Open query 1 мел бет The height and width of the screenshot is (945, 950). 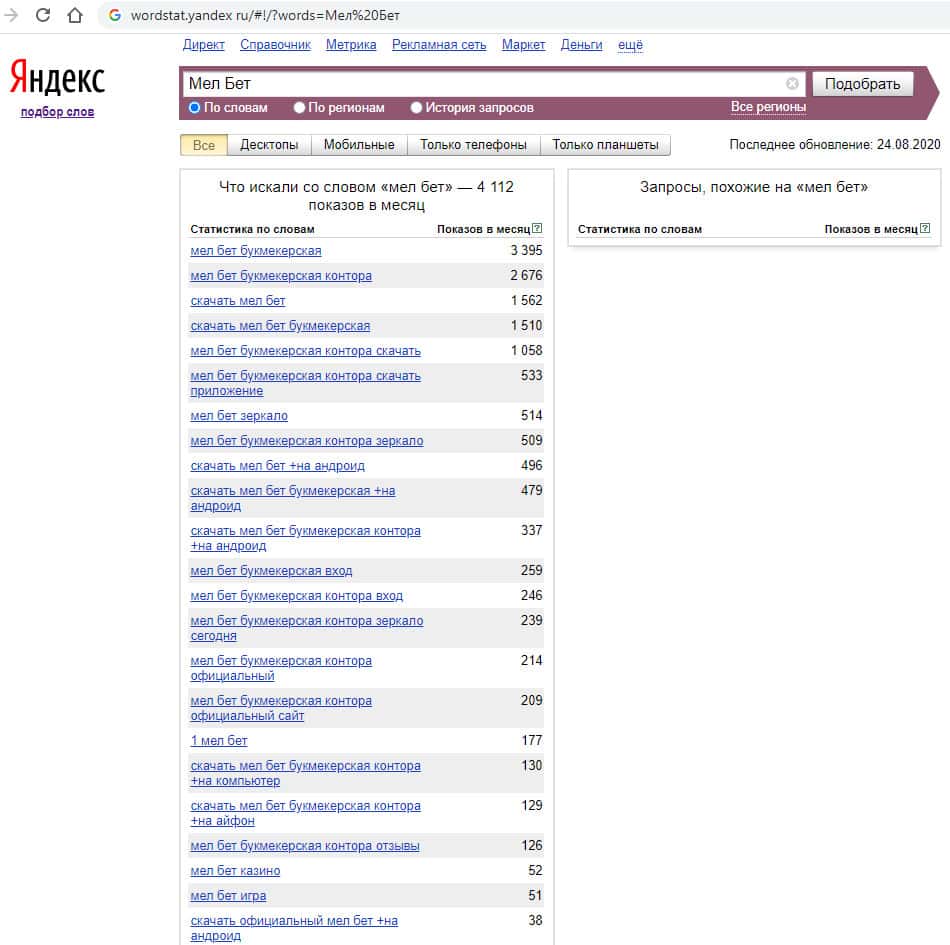click(219, 740)
